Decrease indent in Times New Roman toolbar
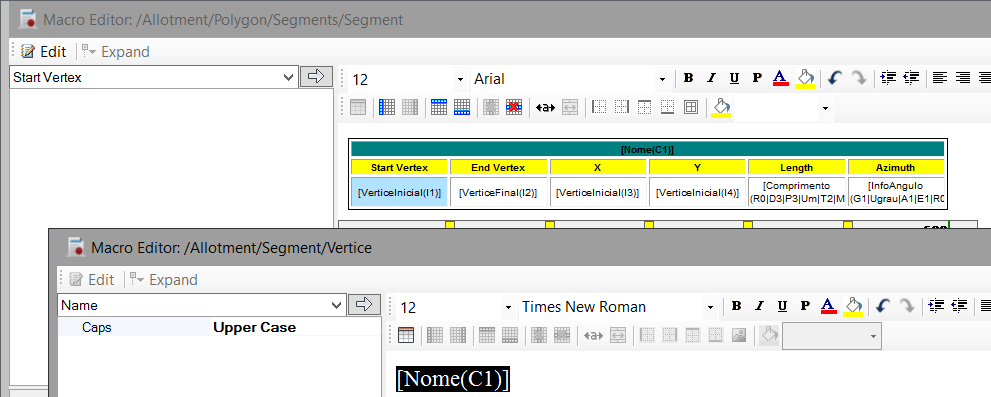This screenshot has height=397, width=991. click(x=959, y=306)
